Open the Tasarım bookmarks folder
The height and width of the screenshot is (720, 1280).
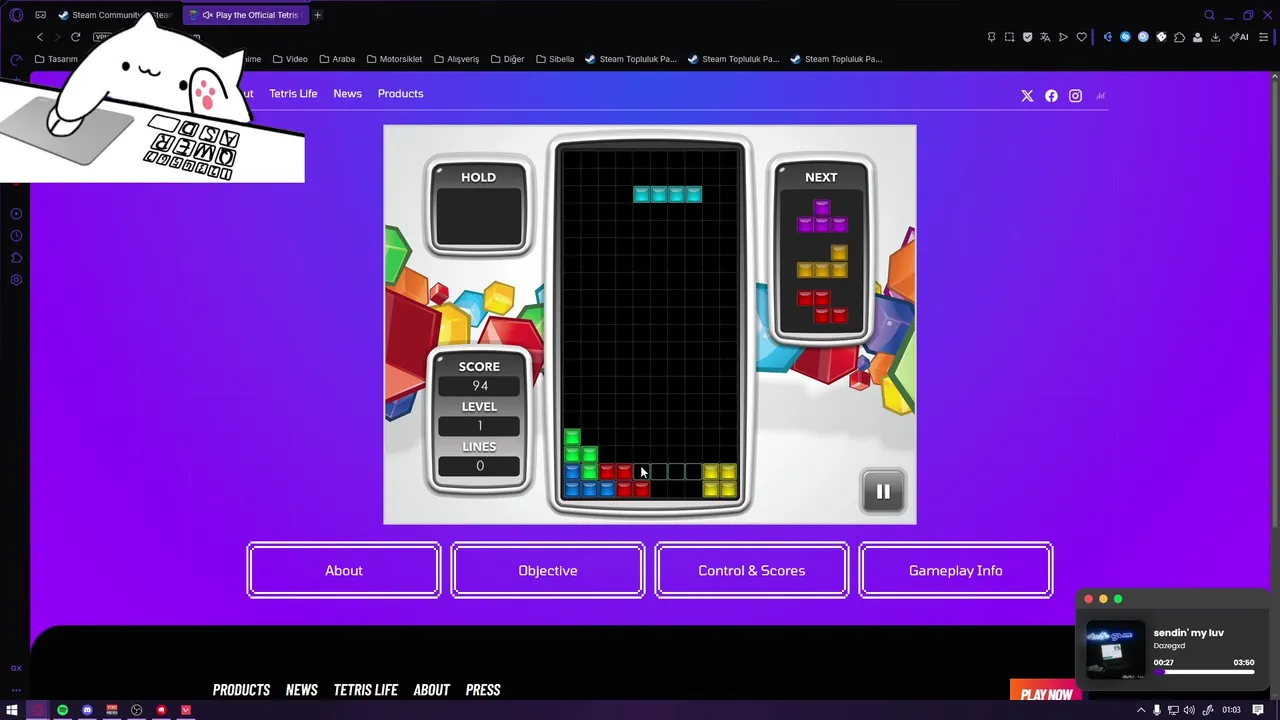tap(56, 59)
